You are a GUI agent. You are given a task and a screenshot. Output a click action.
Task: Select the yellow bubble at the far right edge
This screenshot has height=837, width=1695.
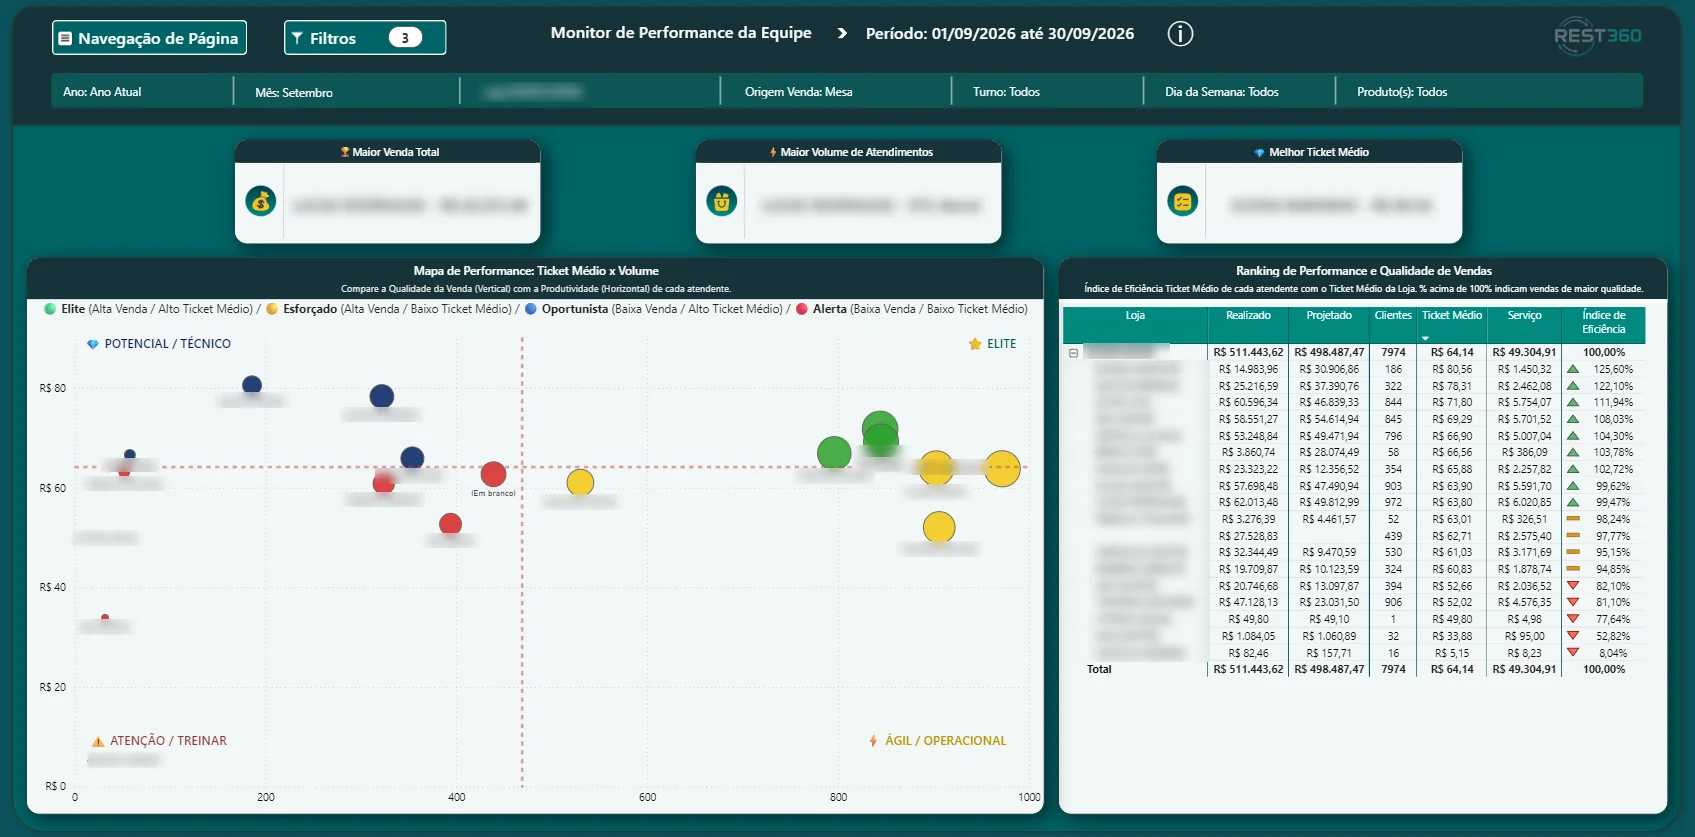(x=1002, y=468)
